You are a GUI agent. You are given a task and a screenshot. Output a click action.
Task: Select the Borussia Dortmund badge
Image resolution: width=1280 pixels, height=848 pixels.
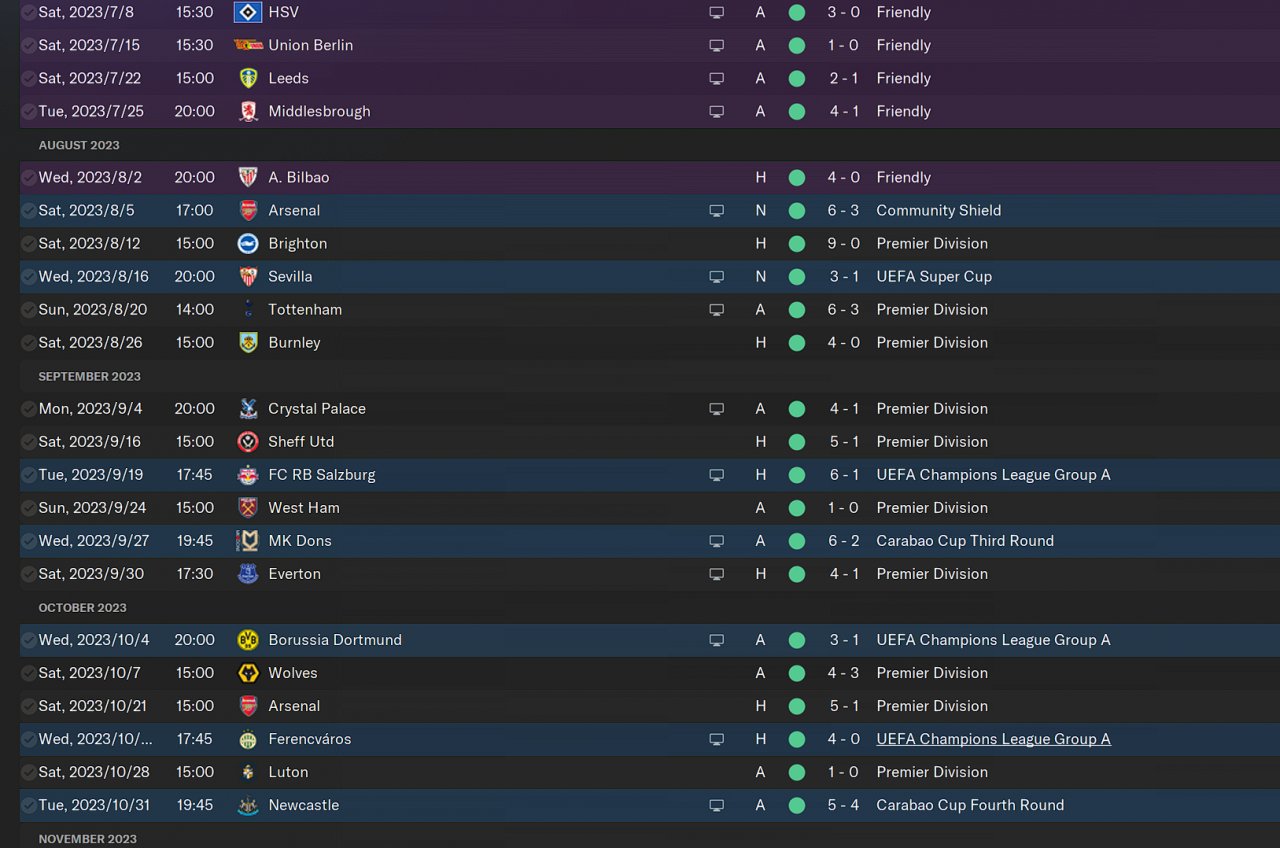click(x=247, y=640)
